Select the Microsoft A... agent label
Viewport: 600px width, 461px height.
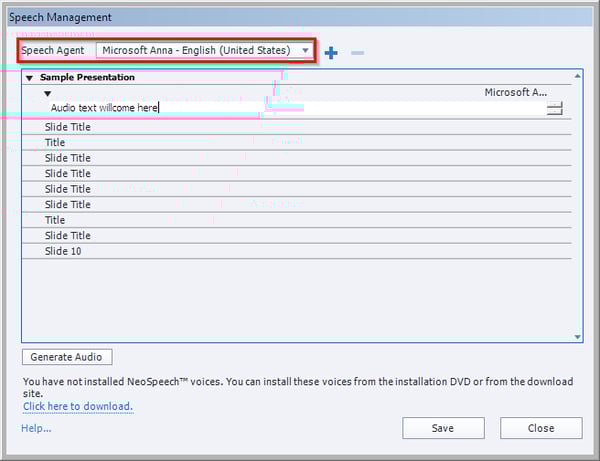515,92
